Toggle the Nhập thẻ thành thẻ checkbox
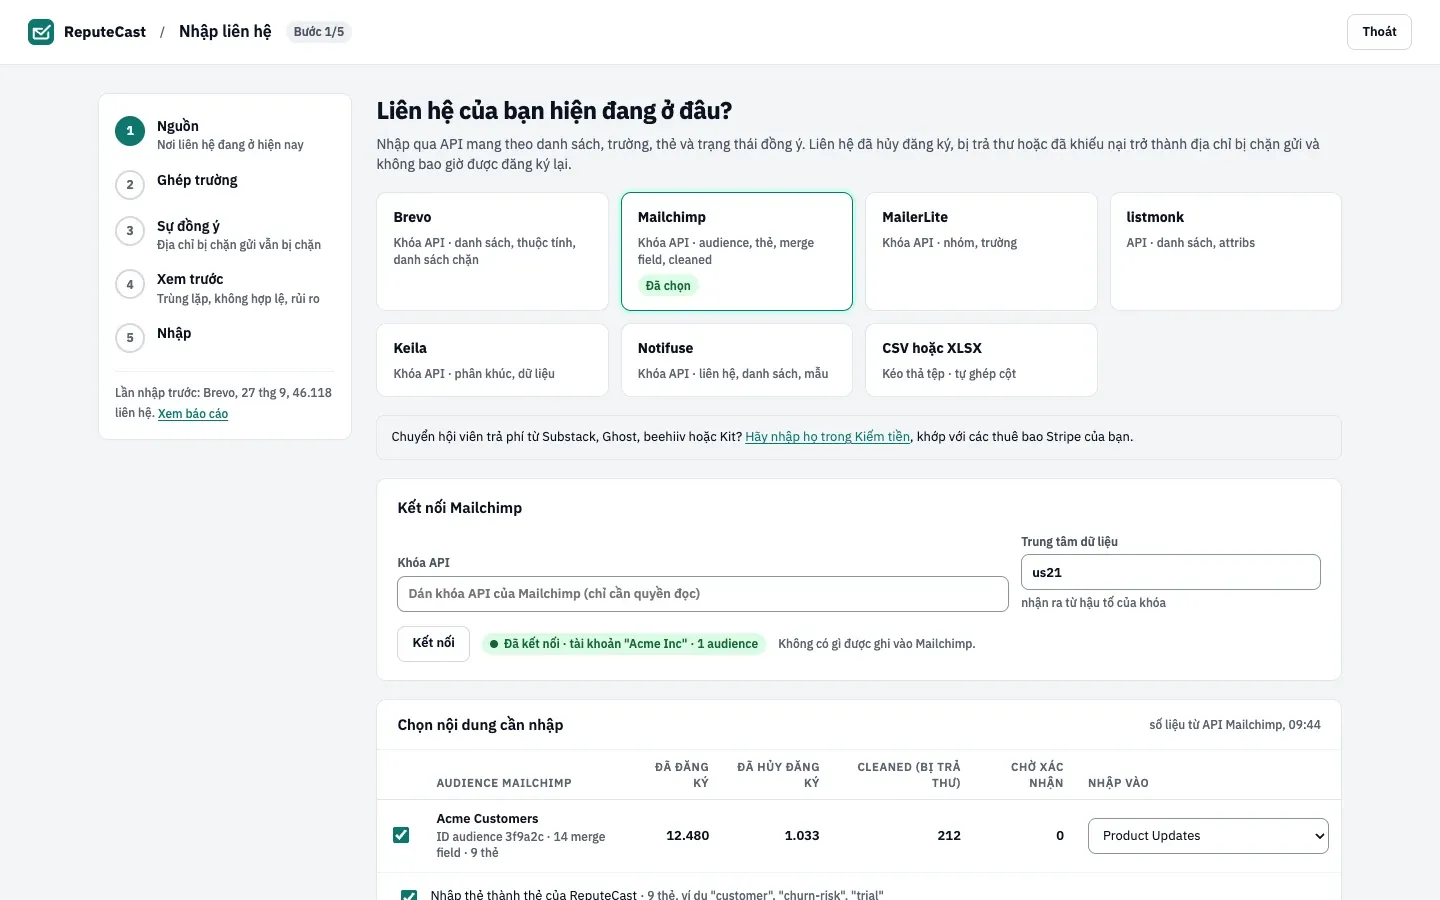 pos(409,896)
